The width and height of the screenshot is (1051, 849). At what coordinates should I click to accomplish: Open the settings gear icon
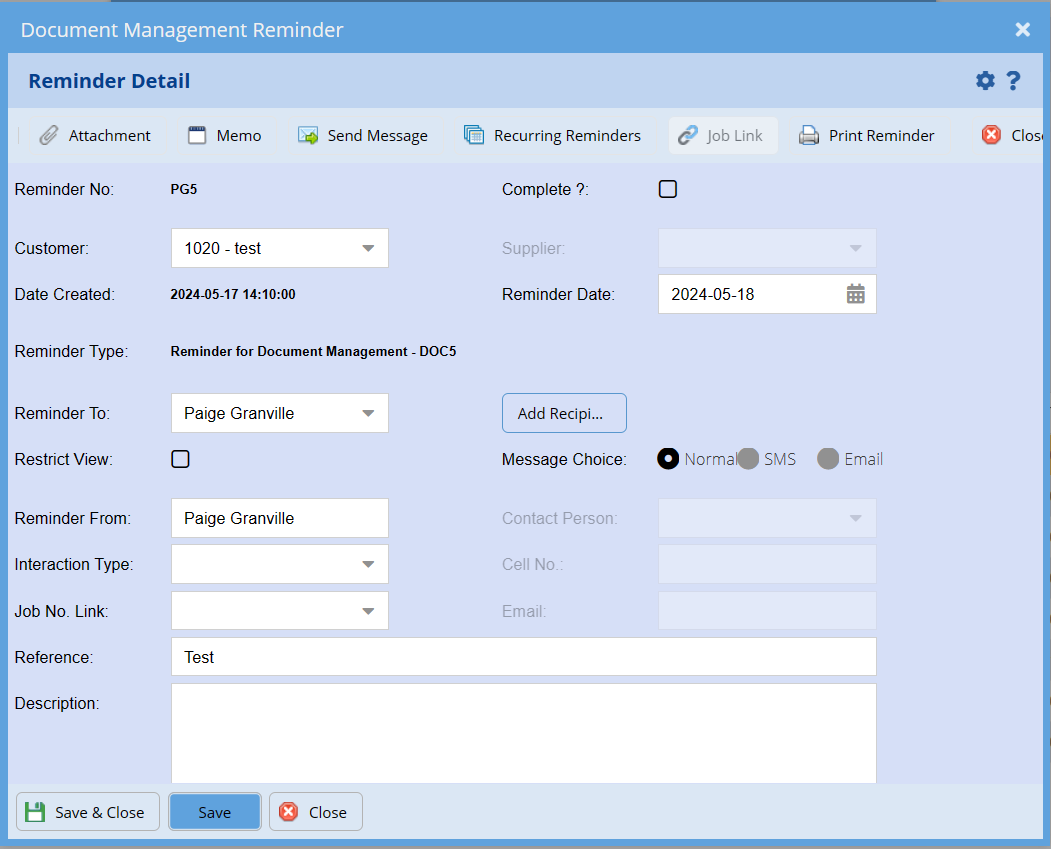(x=985, y=81)
